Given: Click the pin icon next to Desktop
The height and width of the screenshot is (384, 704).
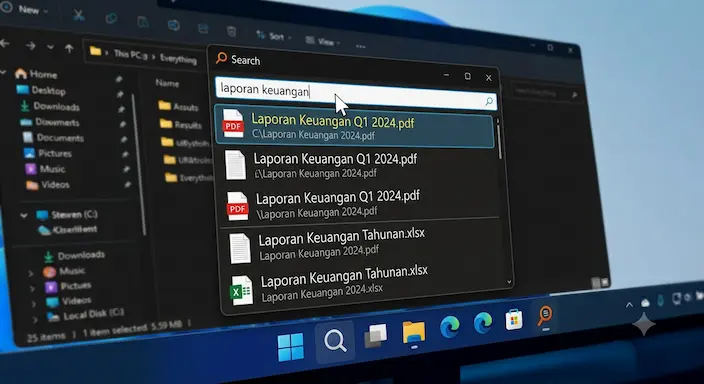Looking at the screenshot, I should click(120, 94).
